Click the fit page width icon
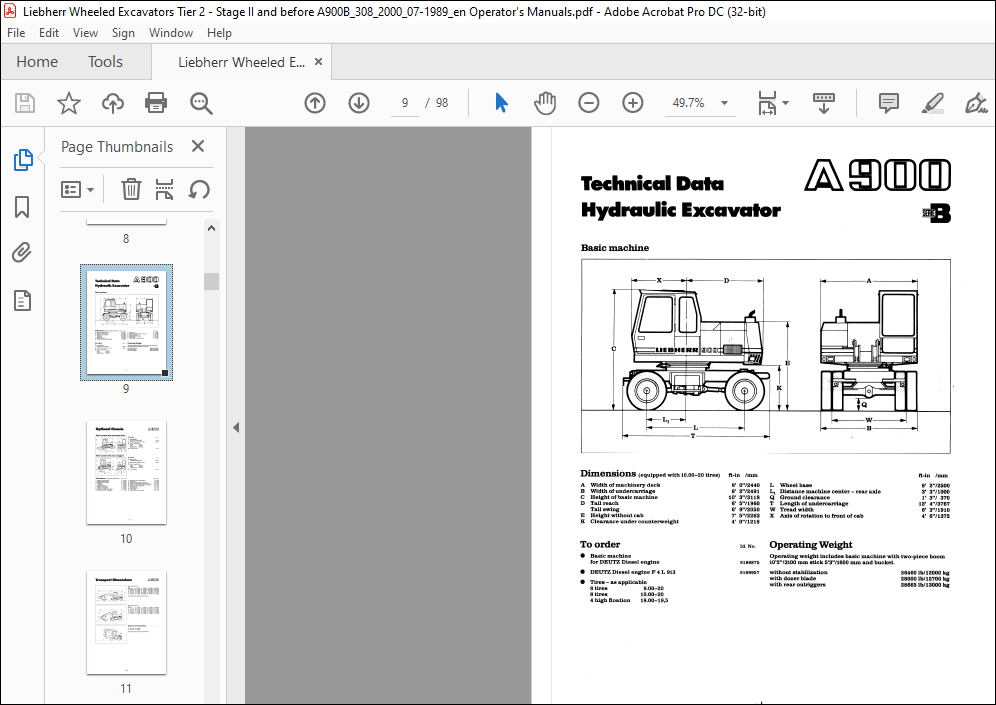996x705 pixels. [x=767, y=103]
